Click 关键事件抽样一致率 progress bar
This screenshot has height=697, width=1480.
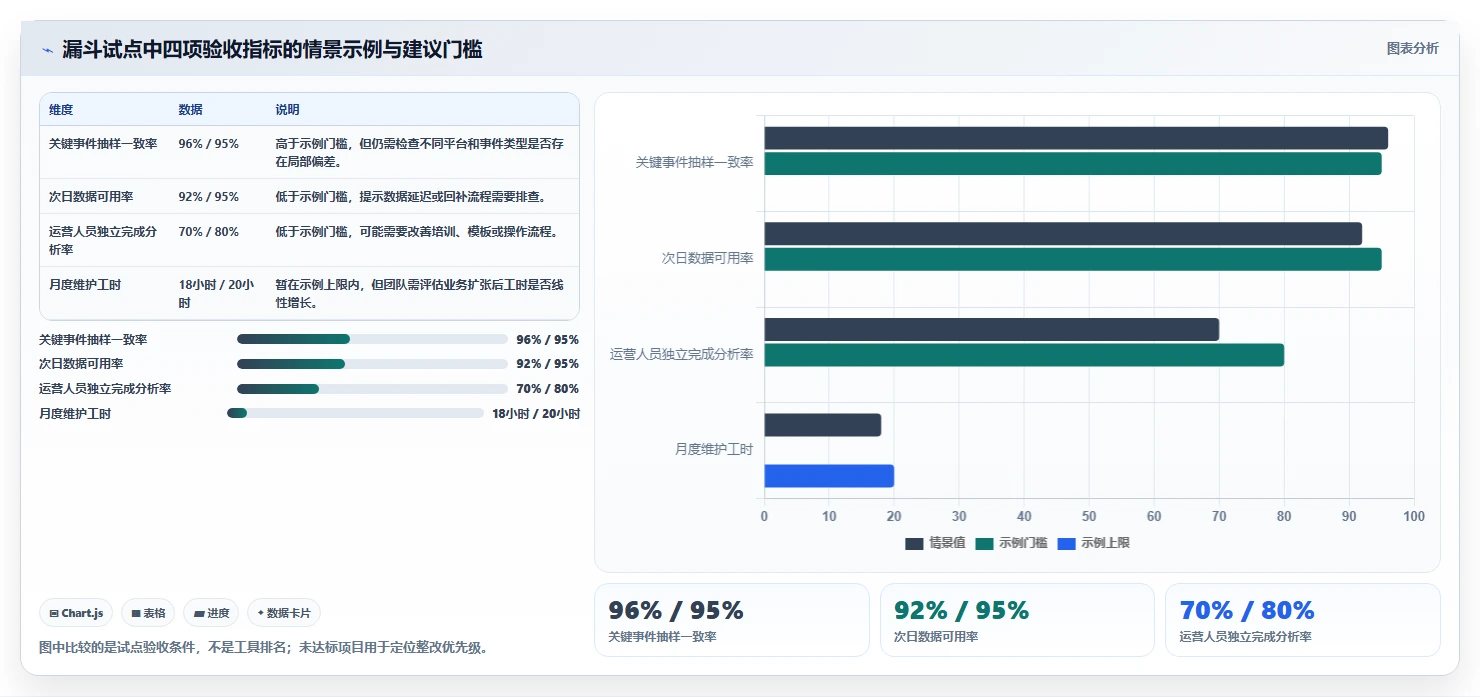click(372, 339)
